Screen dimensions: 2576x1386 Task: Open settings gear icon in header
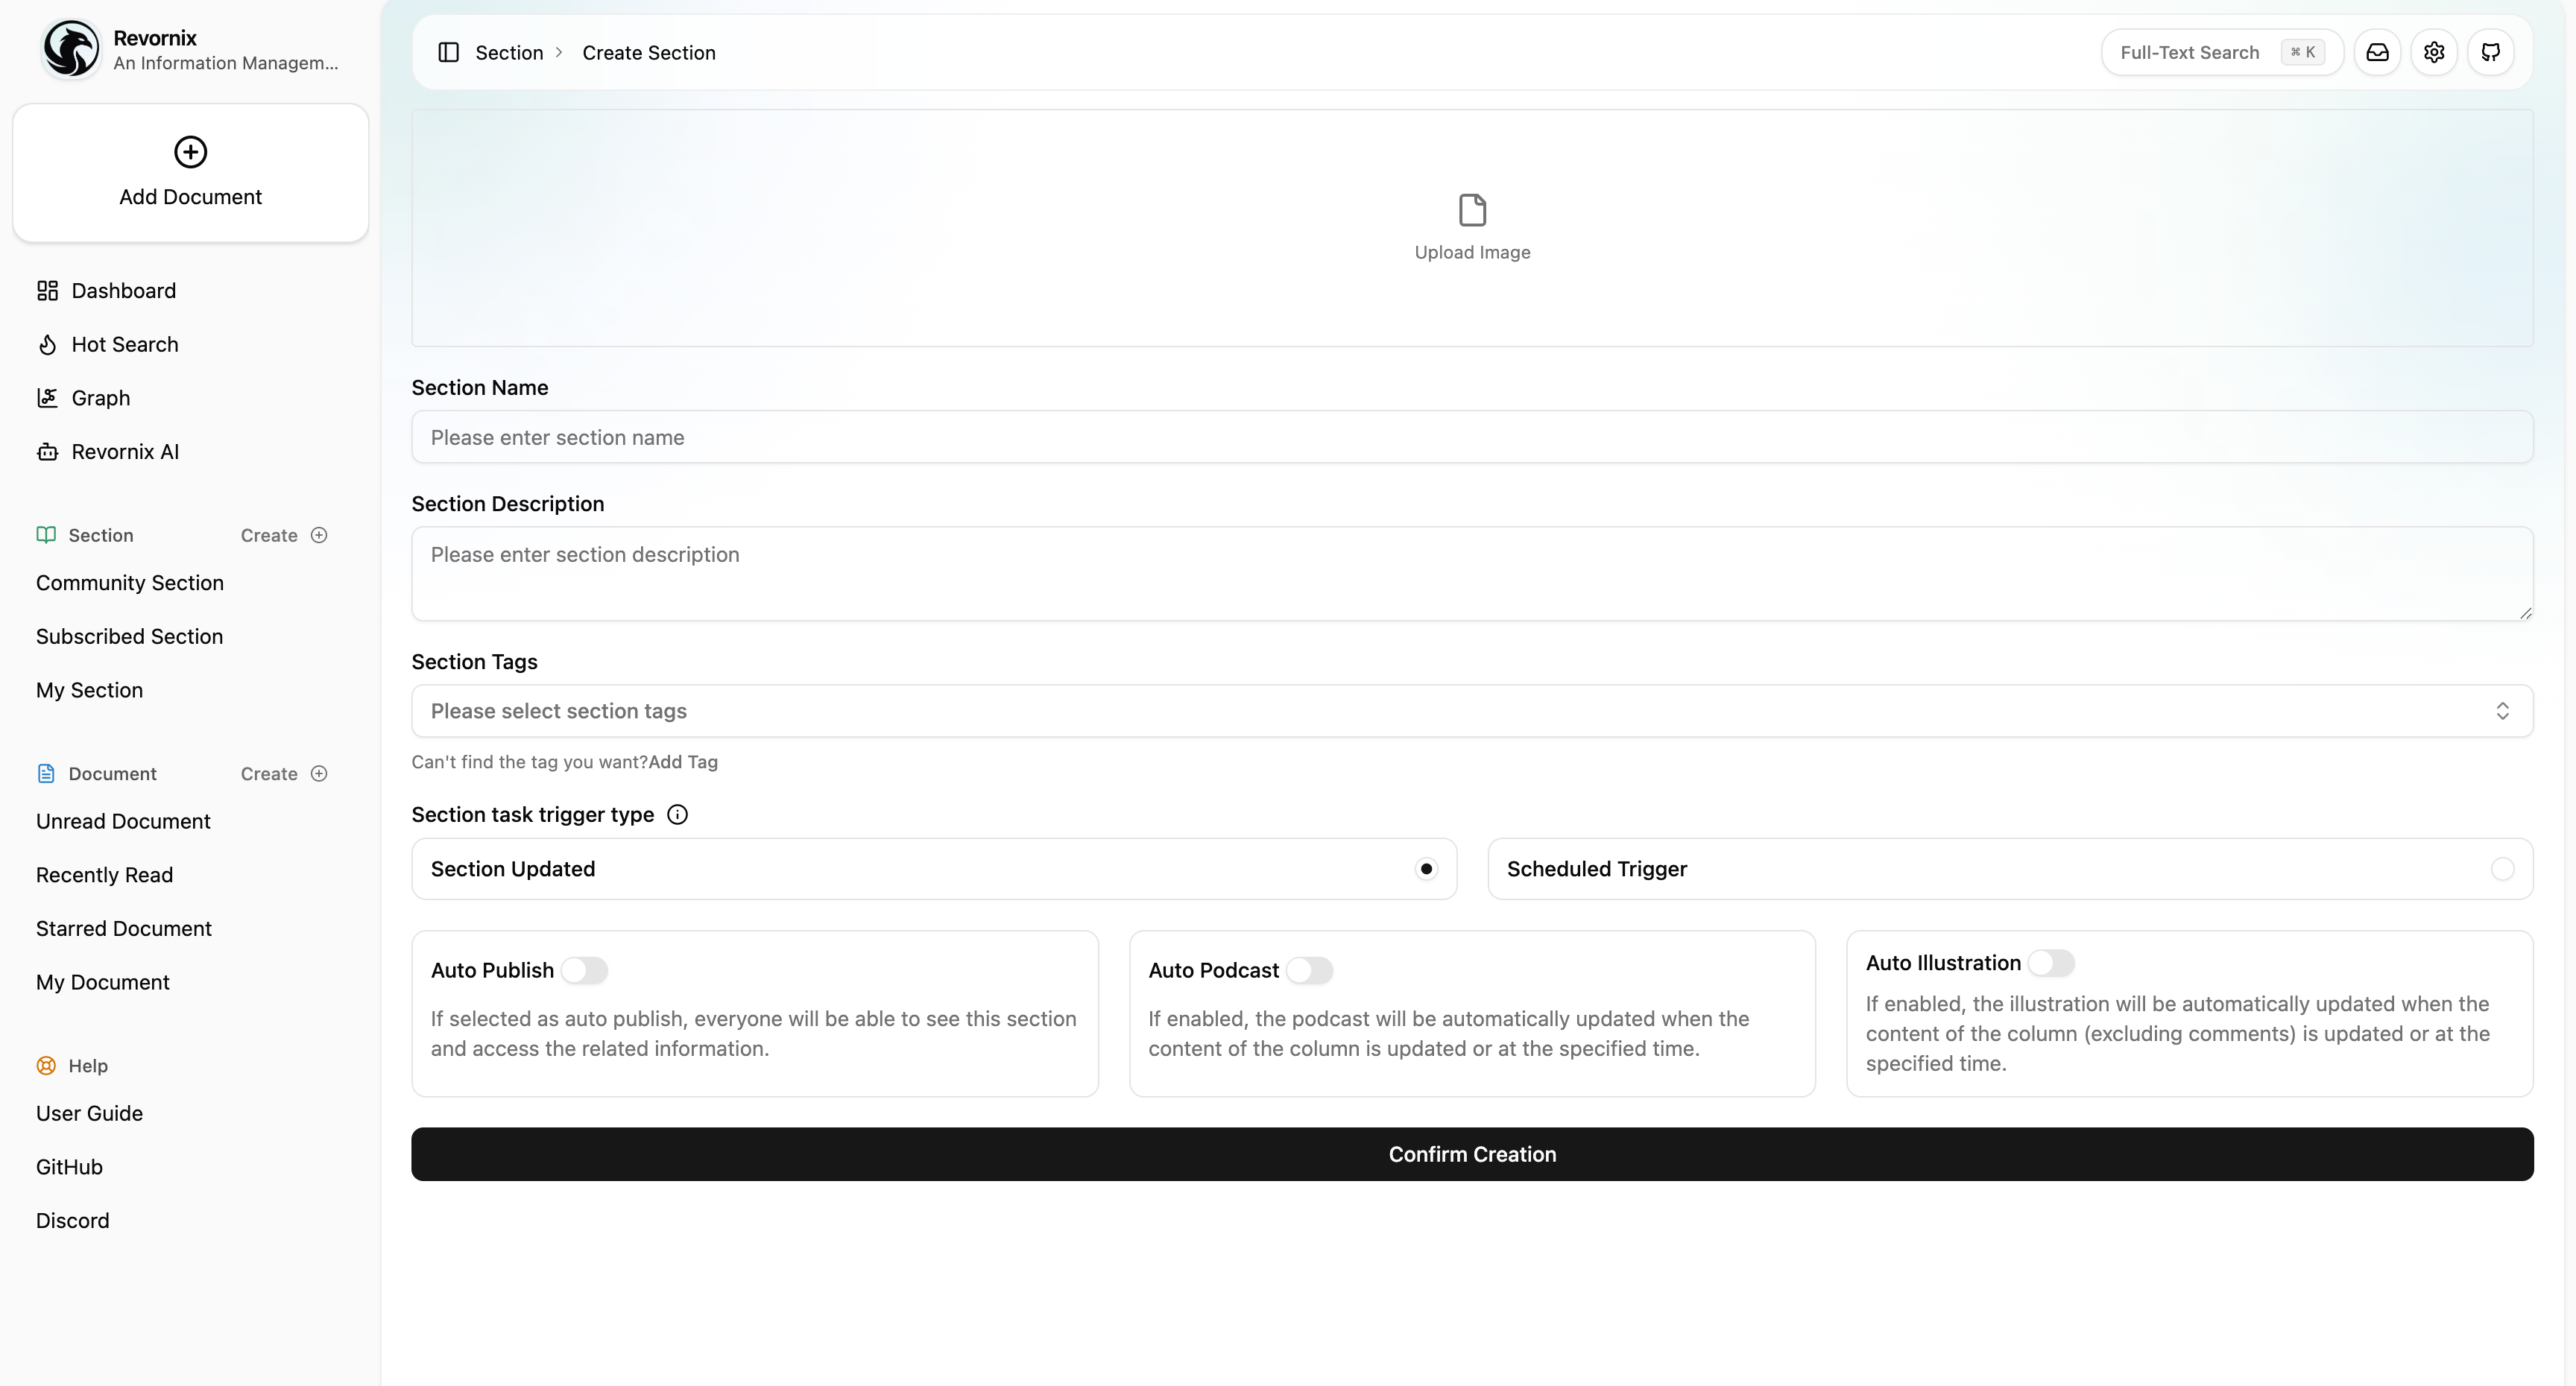[x=2434, y=52]
